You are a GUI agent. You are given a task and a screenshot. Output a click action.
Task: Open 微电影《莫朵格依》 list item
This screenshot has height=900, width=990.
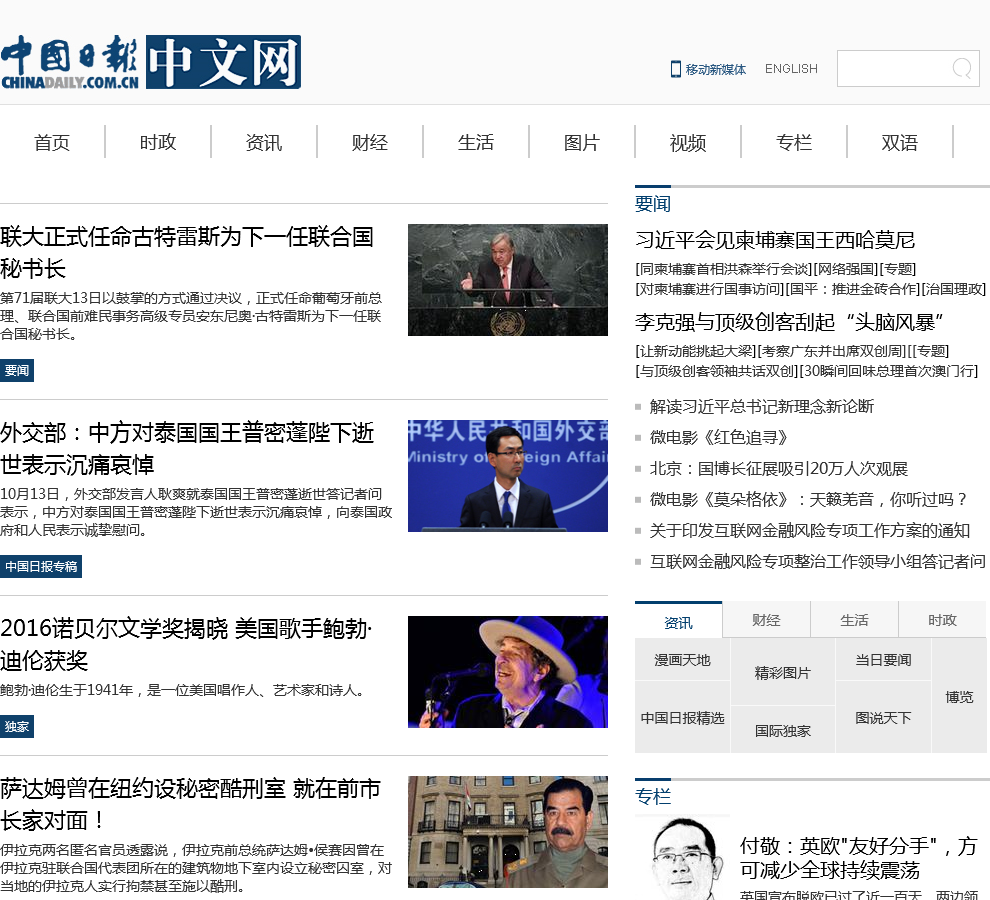pos(809,500)
